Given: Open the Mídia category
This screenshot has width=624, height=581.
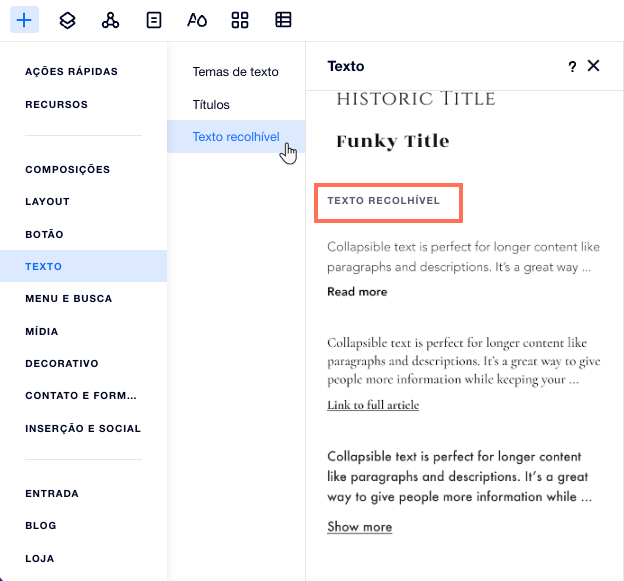Looking at the screenshot, I should 42,331.
